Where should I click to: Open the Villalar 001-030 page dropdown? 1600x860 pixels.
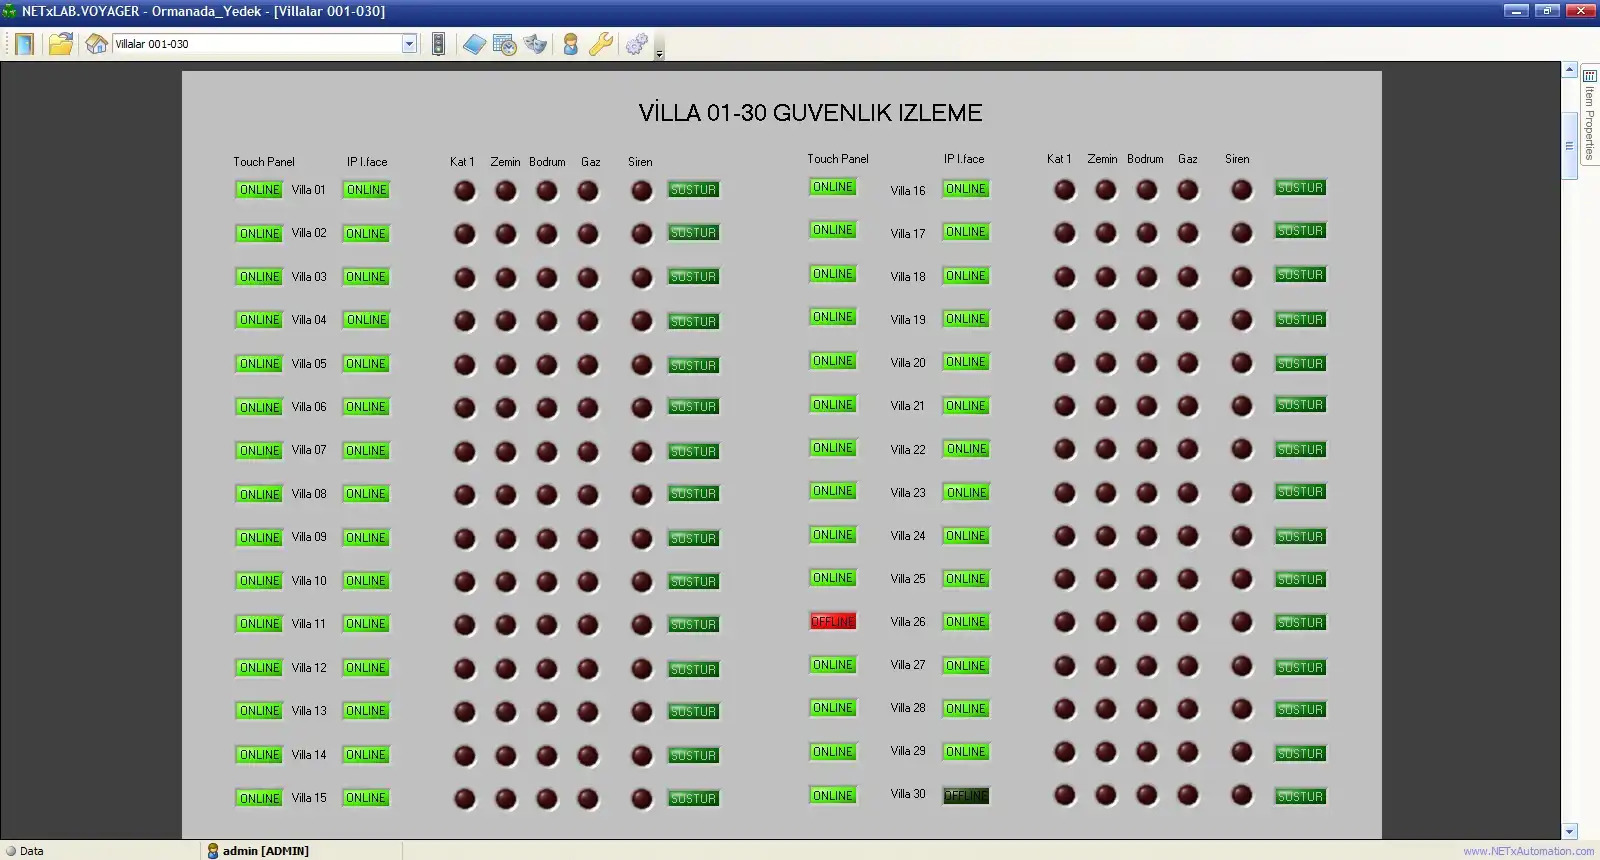pos(409,44)
